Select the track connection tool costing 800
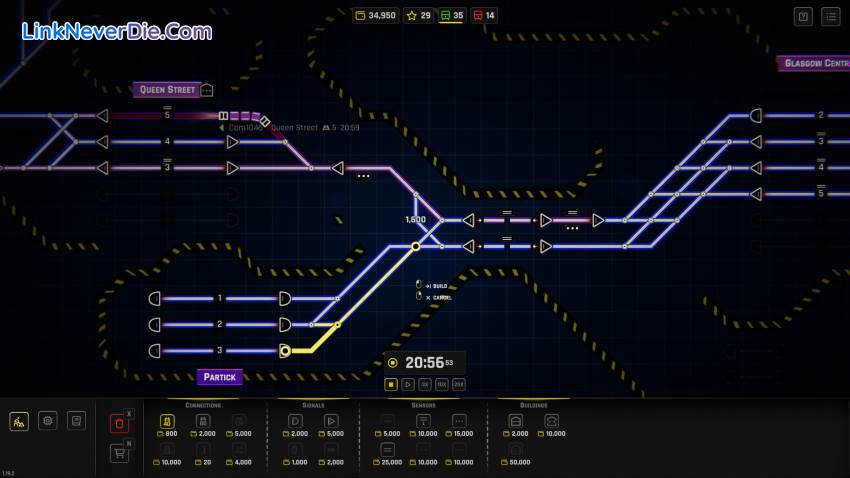 point(167,422)
